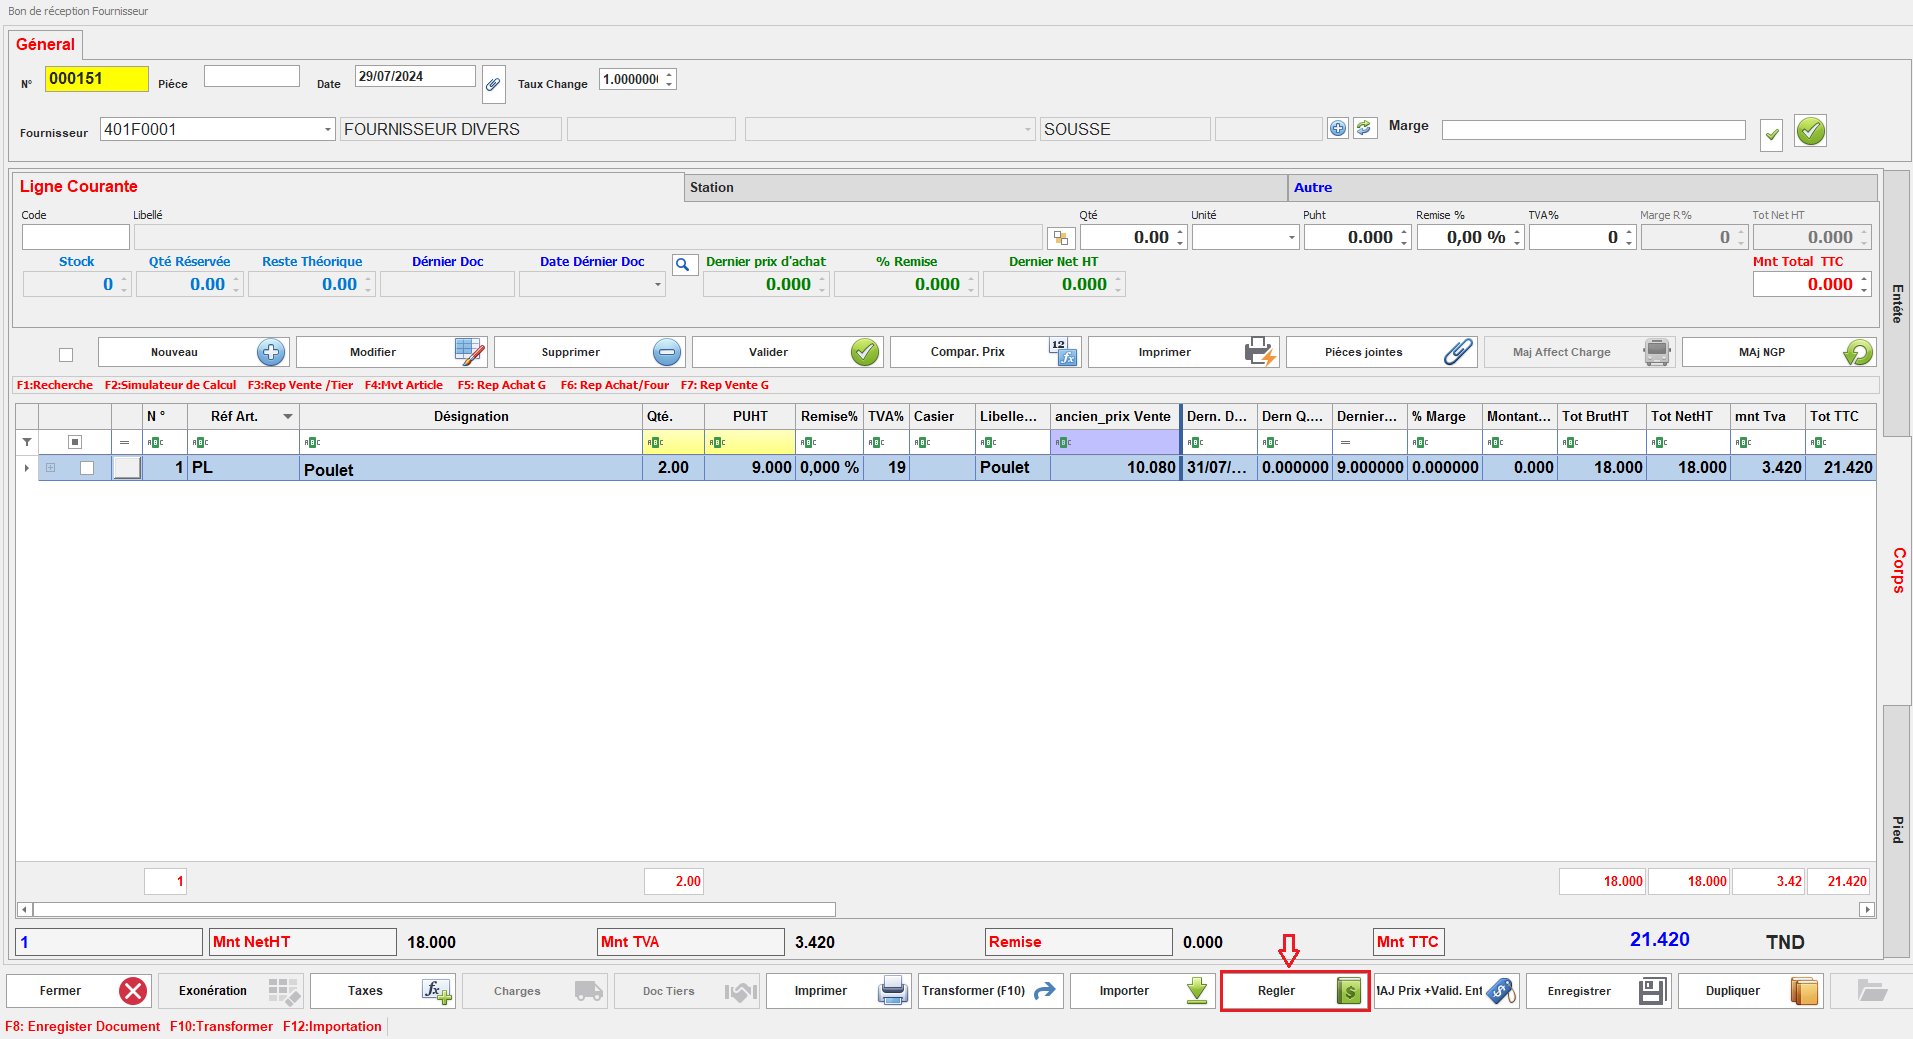Click the right scroll arrow of the grid

[x=1867, y=910]
